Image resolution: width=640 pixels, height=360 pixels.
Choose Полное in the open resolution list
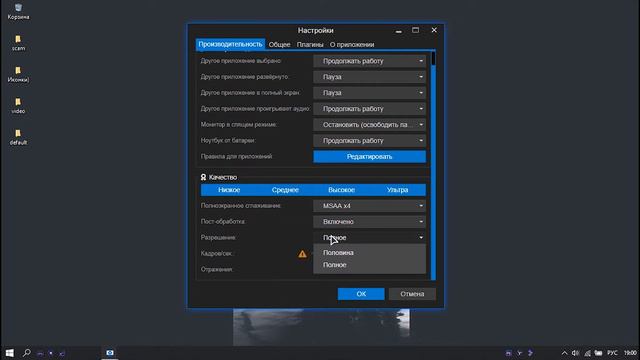(x=369, y=265)
